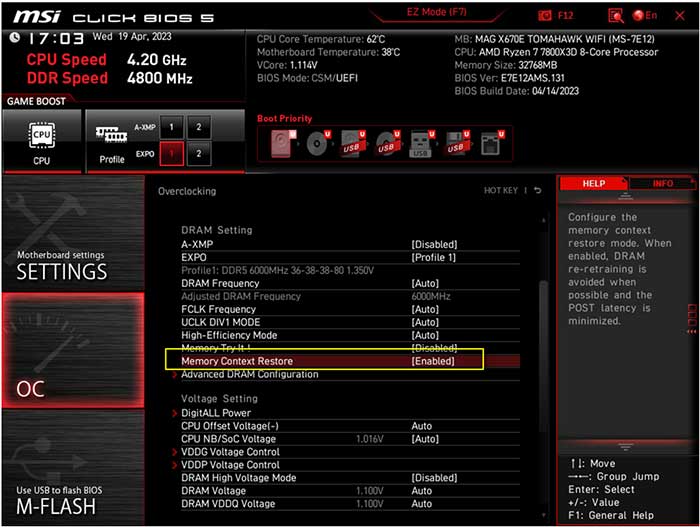
Task: Click the F12 screenshot camera icon
Action: tap(545, 16)
